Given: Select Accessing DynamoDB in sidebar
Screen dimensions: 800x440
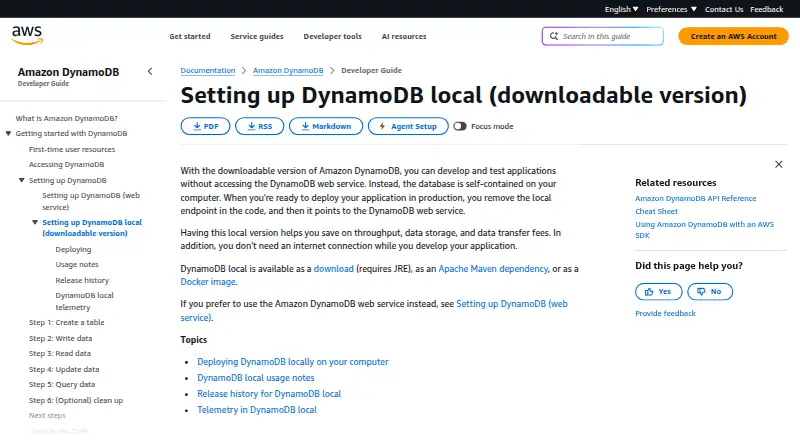Looking at the screenshot, I should (x=66, y=164).
